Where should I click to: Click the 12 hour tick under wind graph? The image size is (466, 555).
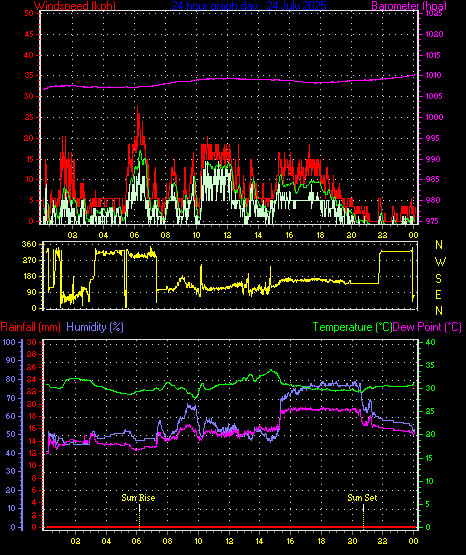tap(227, 235)
